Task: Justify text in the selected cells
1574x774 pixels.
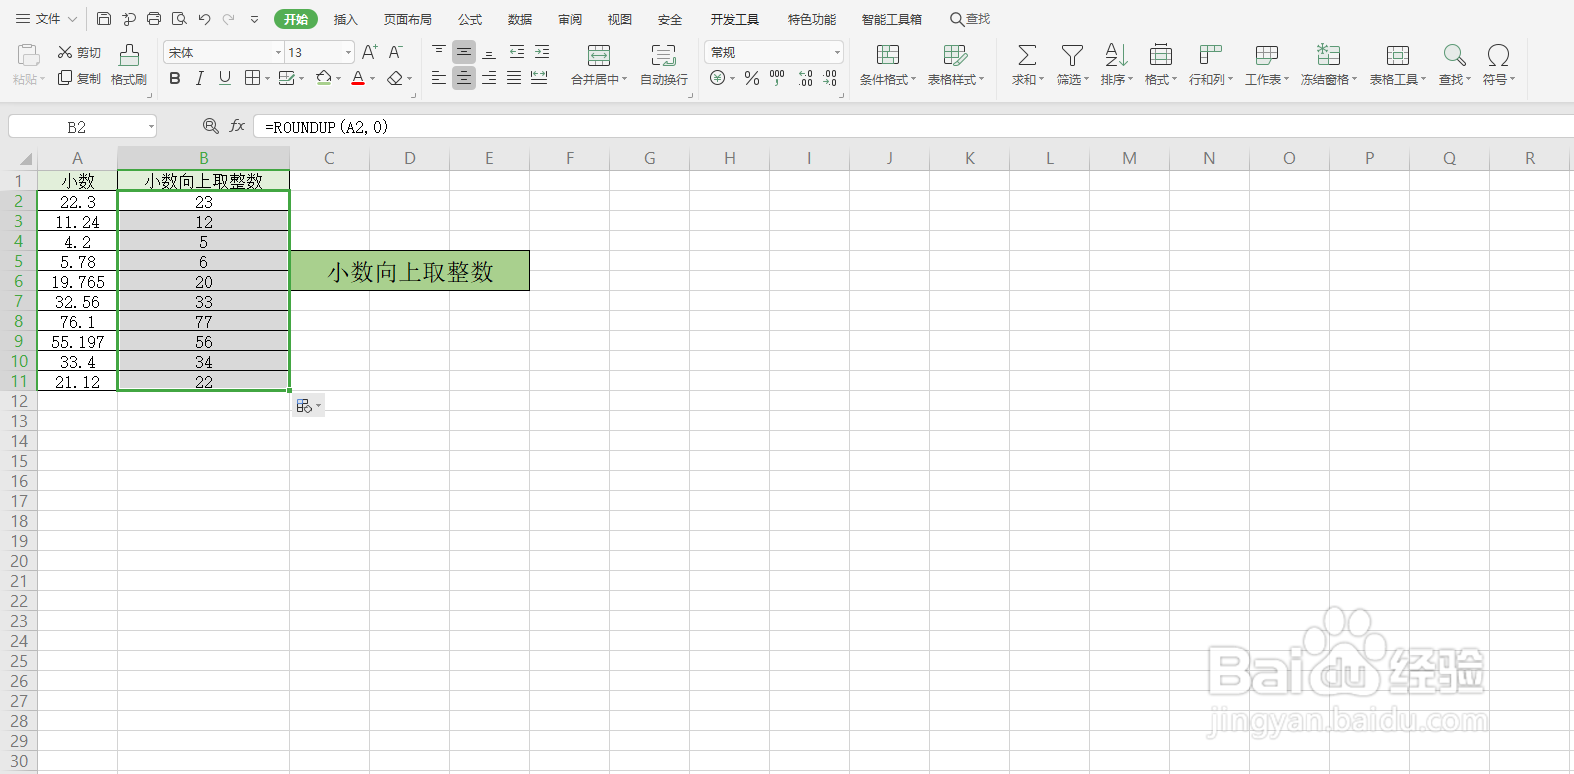Action: [x=514, y=78]
